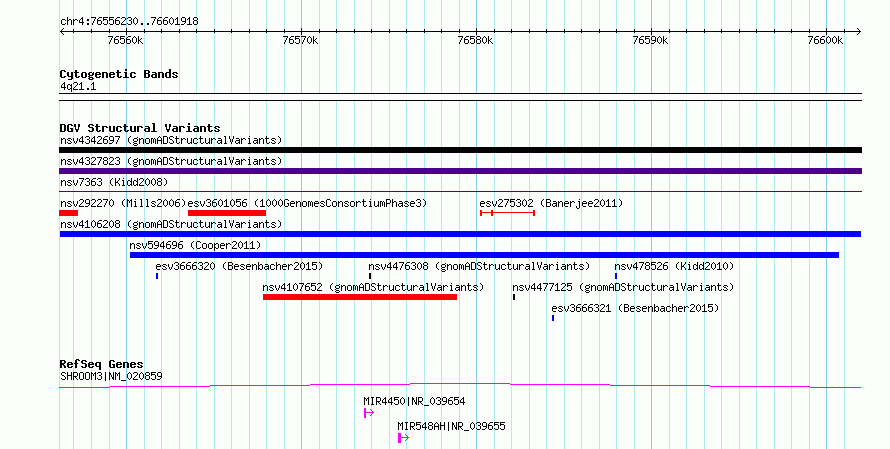
Task: Open the esv275302 (Banerjee2011) label
Action: (x=551, y=203)
